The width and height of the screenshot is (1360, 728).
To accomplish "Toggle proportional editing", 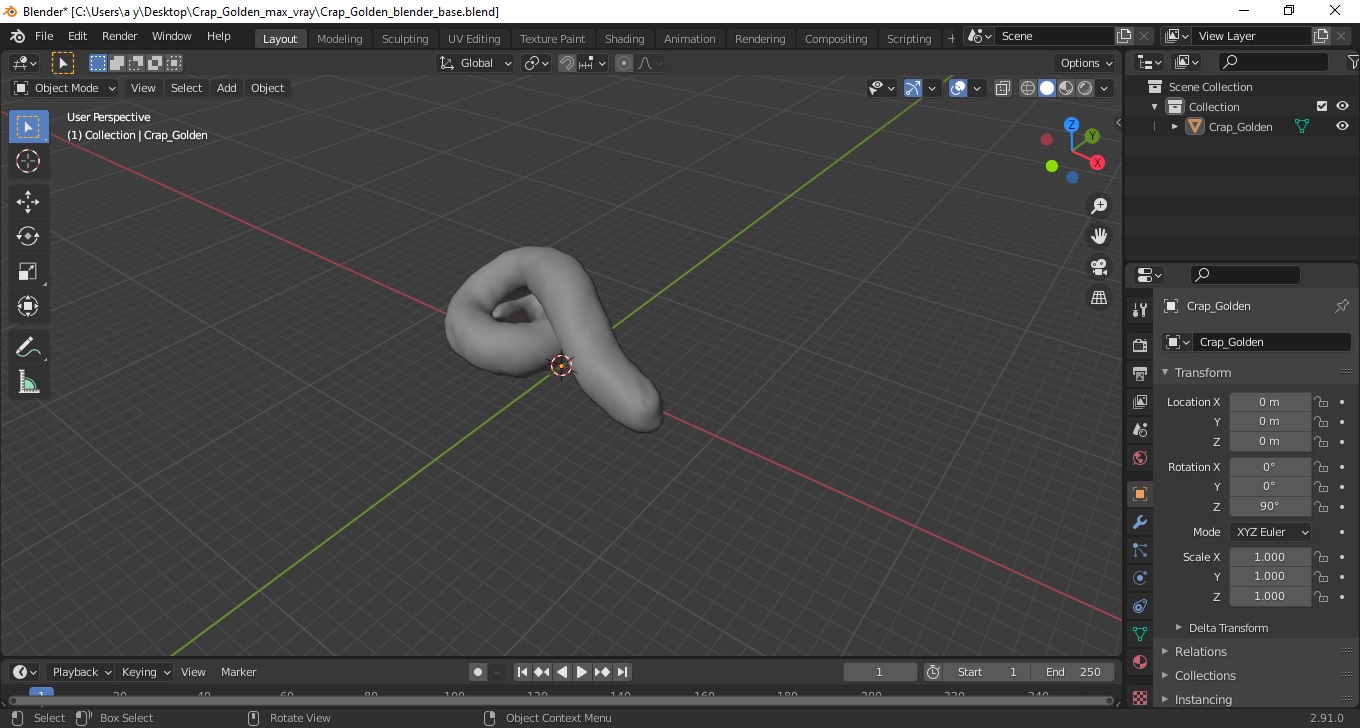I will coord(624,63).
